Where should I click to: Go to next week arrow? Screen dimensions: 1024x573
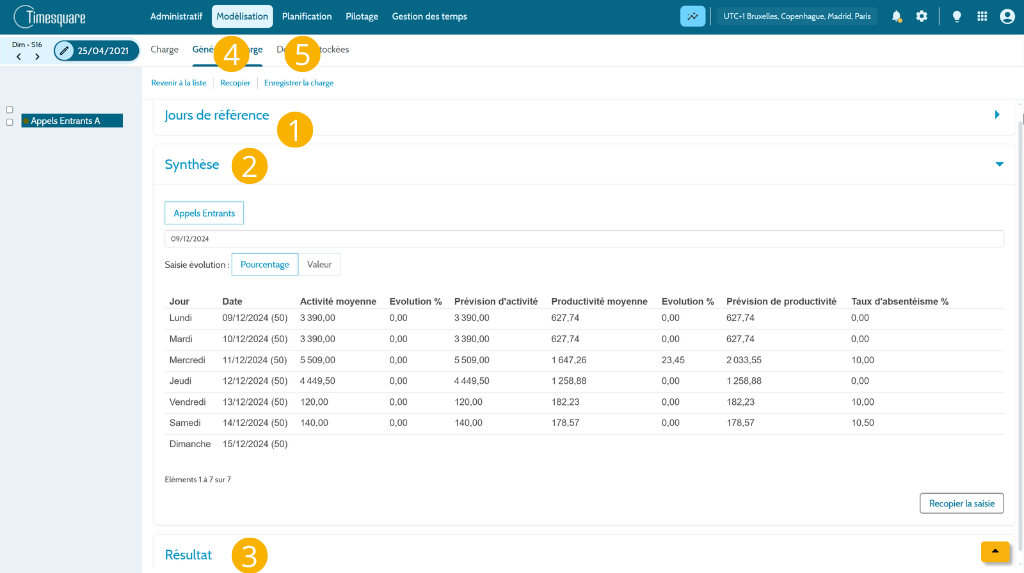point(37,57)
